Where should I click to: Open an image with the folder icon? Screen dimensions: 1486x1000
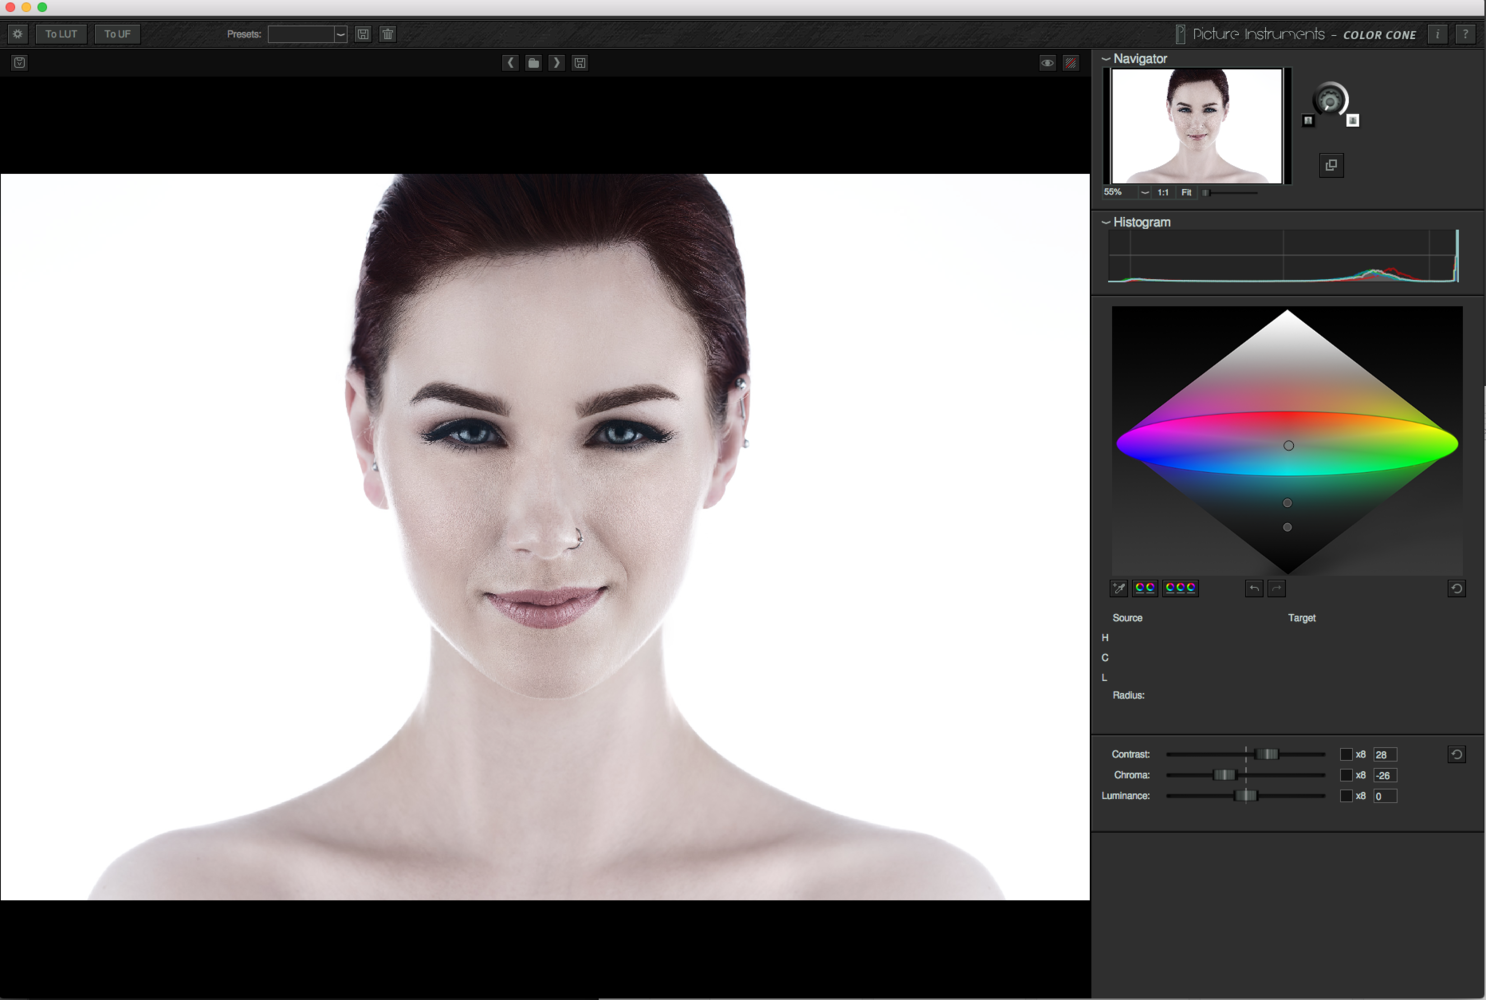click(x=534, y=63)
